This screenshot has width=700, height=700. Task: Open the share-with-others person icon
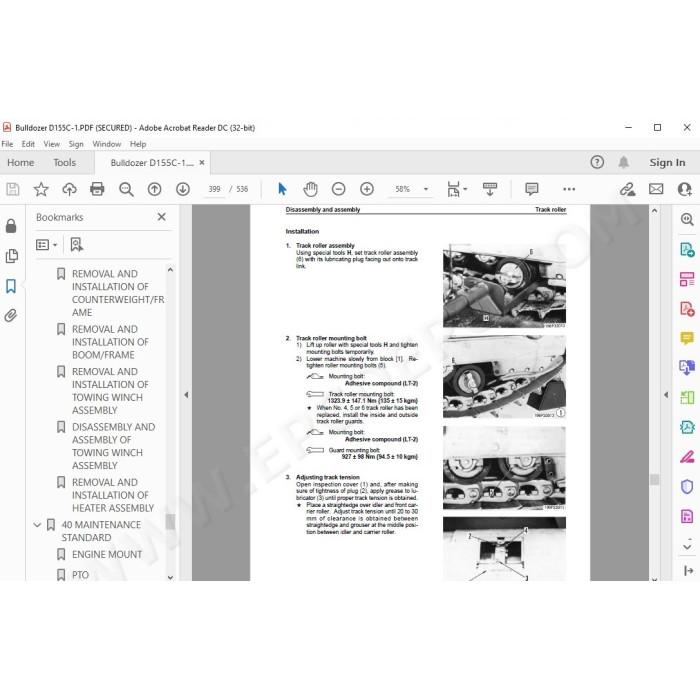pos(684,189)
